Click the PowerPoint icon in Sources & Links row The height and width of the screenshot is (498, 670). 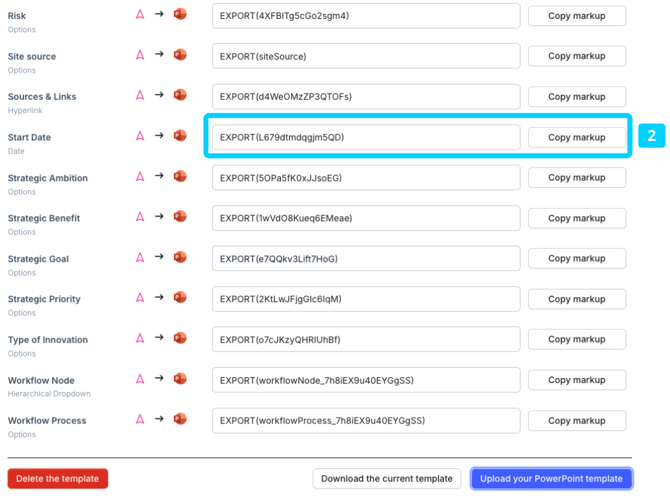click(180, 95)
